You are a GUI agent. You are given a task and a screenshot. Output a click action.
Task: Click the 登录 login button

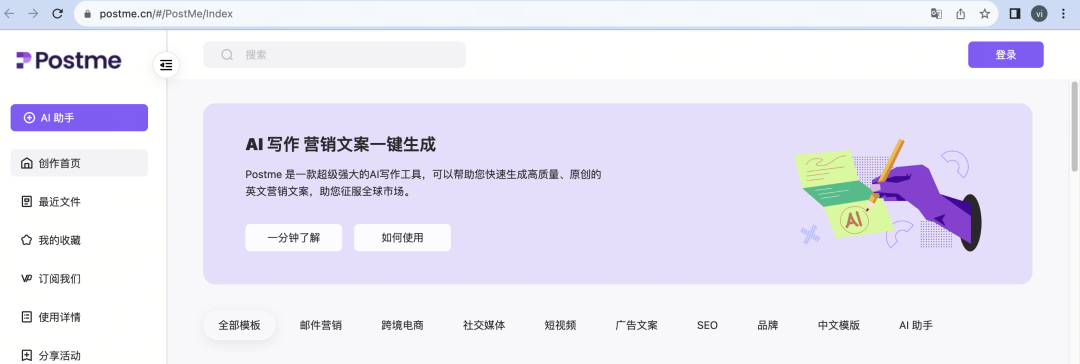(1006, 55)
